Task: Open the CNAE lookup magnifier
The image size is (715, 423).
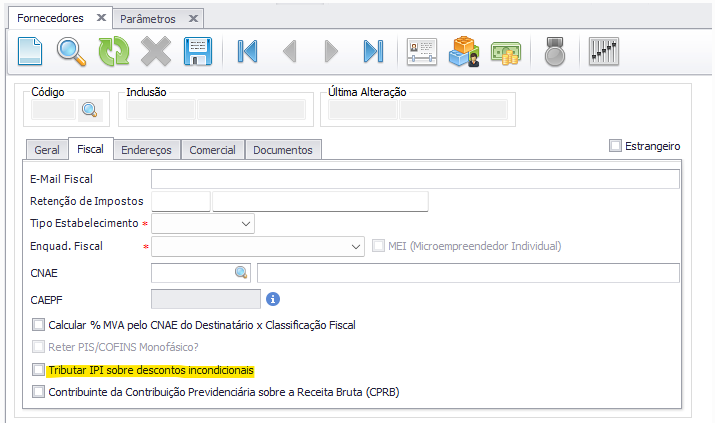Action: coord(241,272)
